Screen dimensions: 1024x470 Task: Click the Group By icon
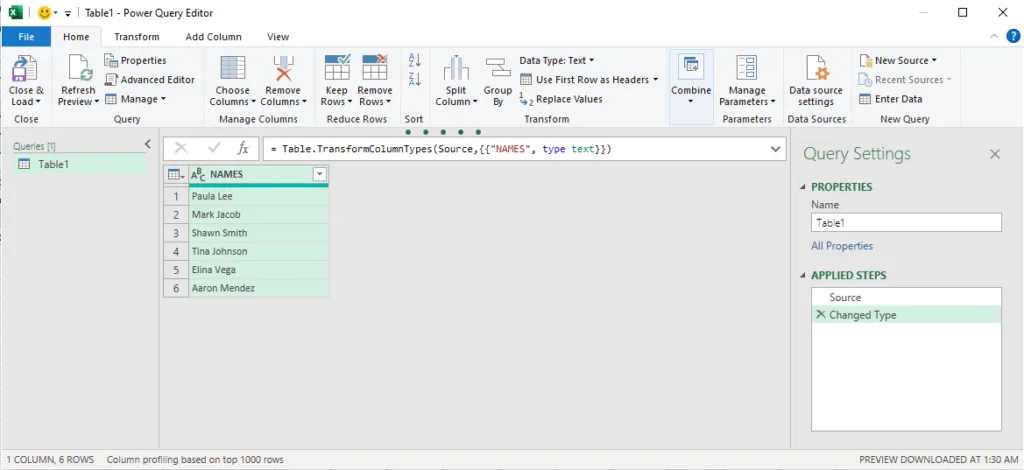pos(498,69)
